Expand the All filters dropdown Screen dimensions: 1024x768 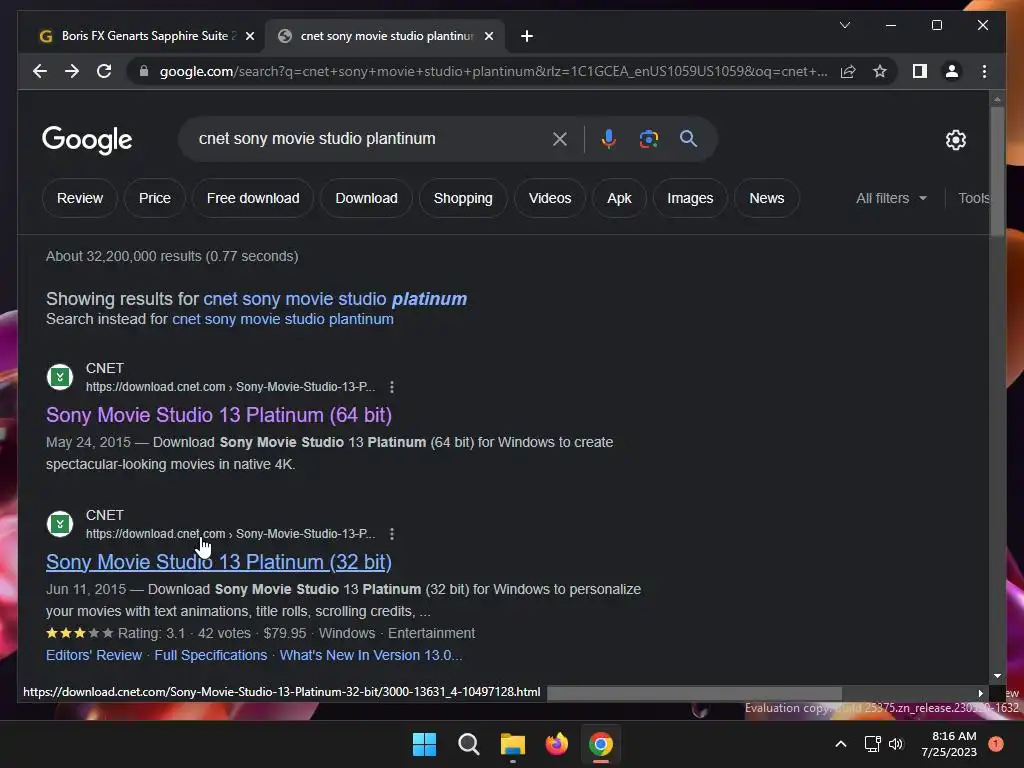[x=891, y=198]
